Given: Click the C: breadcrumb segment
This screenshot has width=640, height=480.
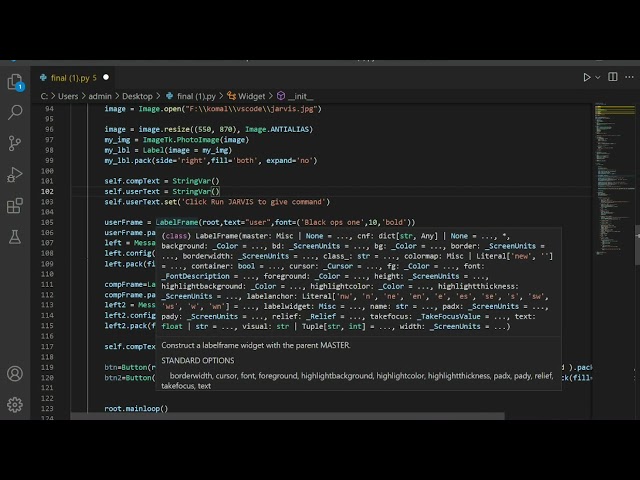Looking at the screenshot, I should tap(44, 96).
